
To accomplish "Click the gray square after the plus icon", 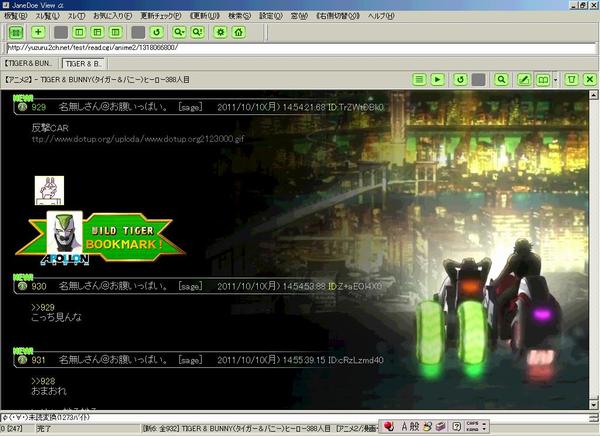I will (x=61, y=33).
